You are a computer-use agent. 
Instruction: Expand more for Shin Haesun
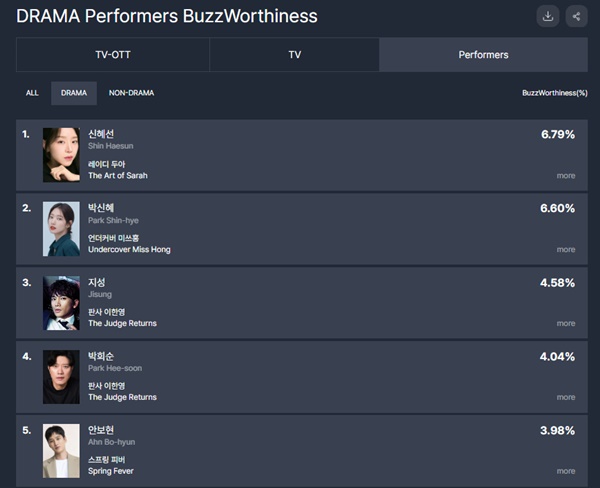point(566,176)
